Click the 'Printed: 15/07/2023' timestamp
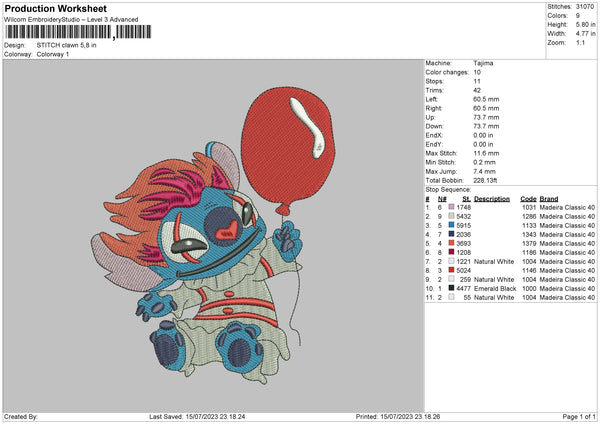This screenshot has width=600, height=424. click(x=398, y=416)
